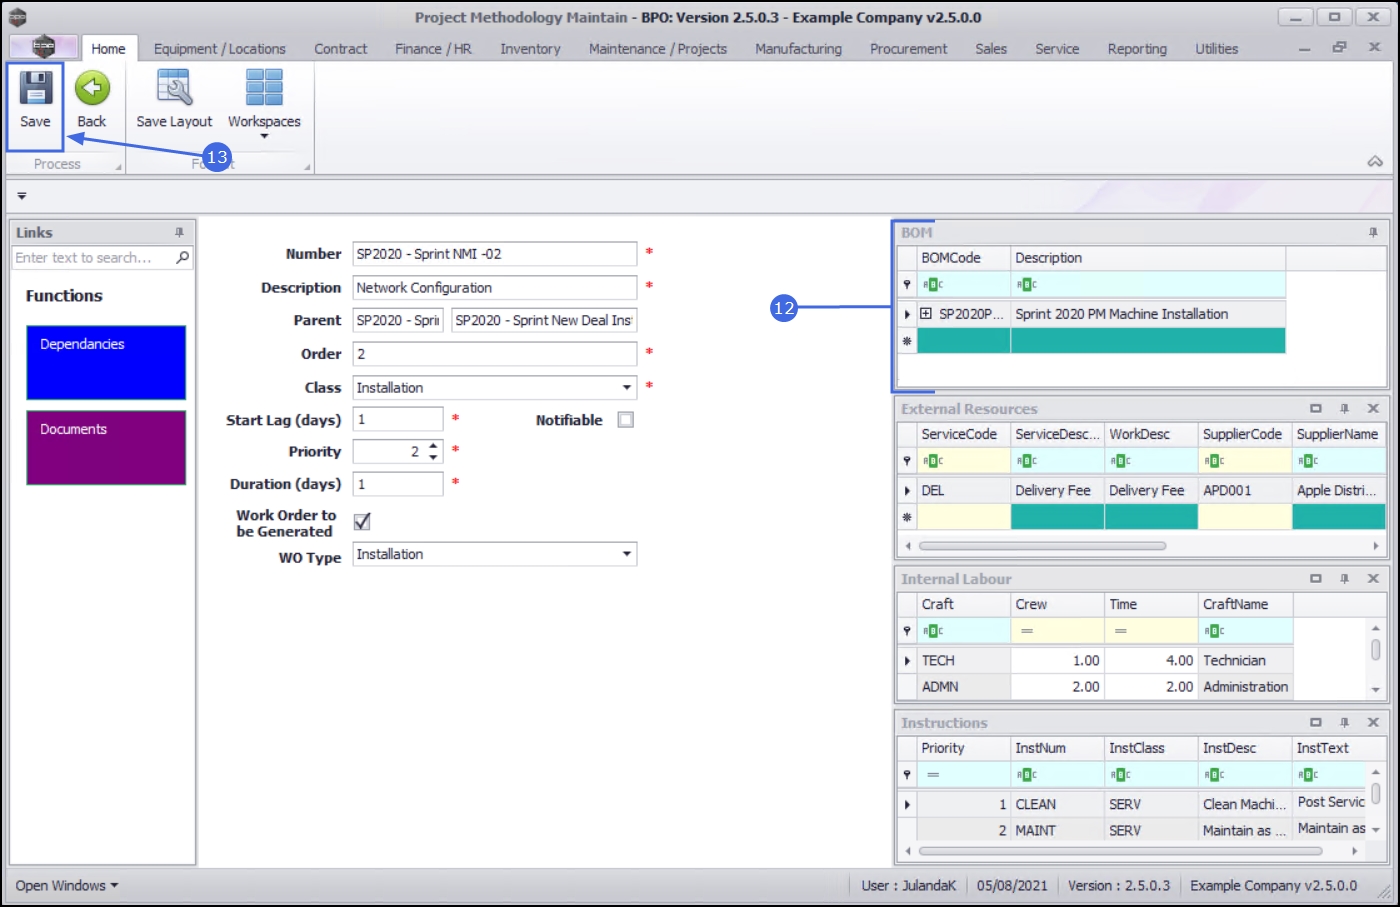Click the External Resources horizontal scrollbar

click(x=1041, y=546)
